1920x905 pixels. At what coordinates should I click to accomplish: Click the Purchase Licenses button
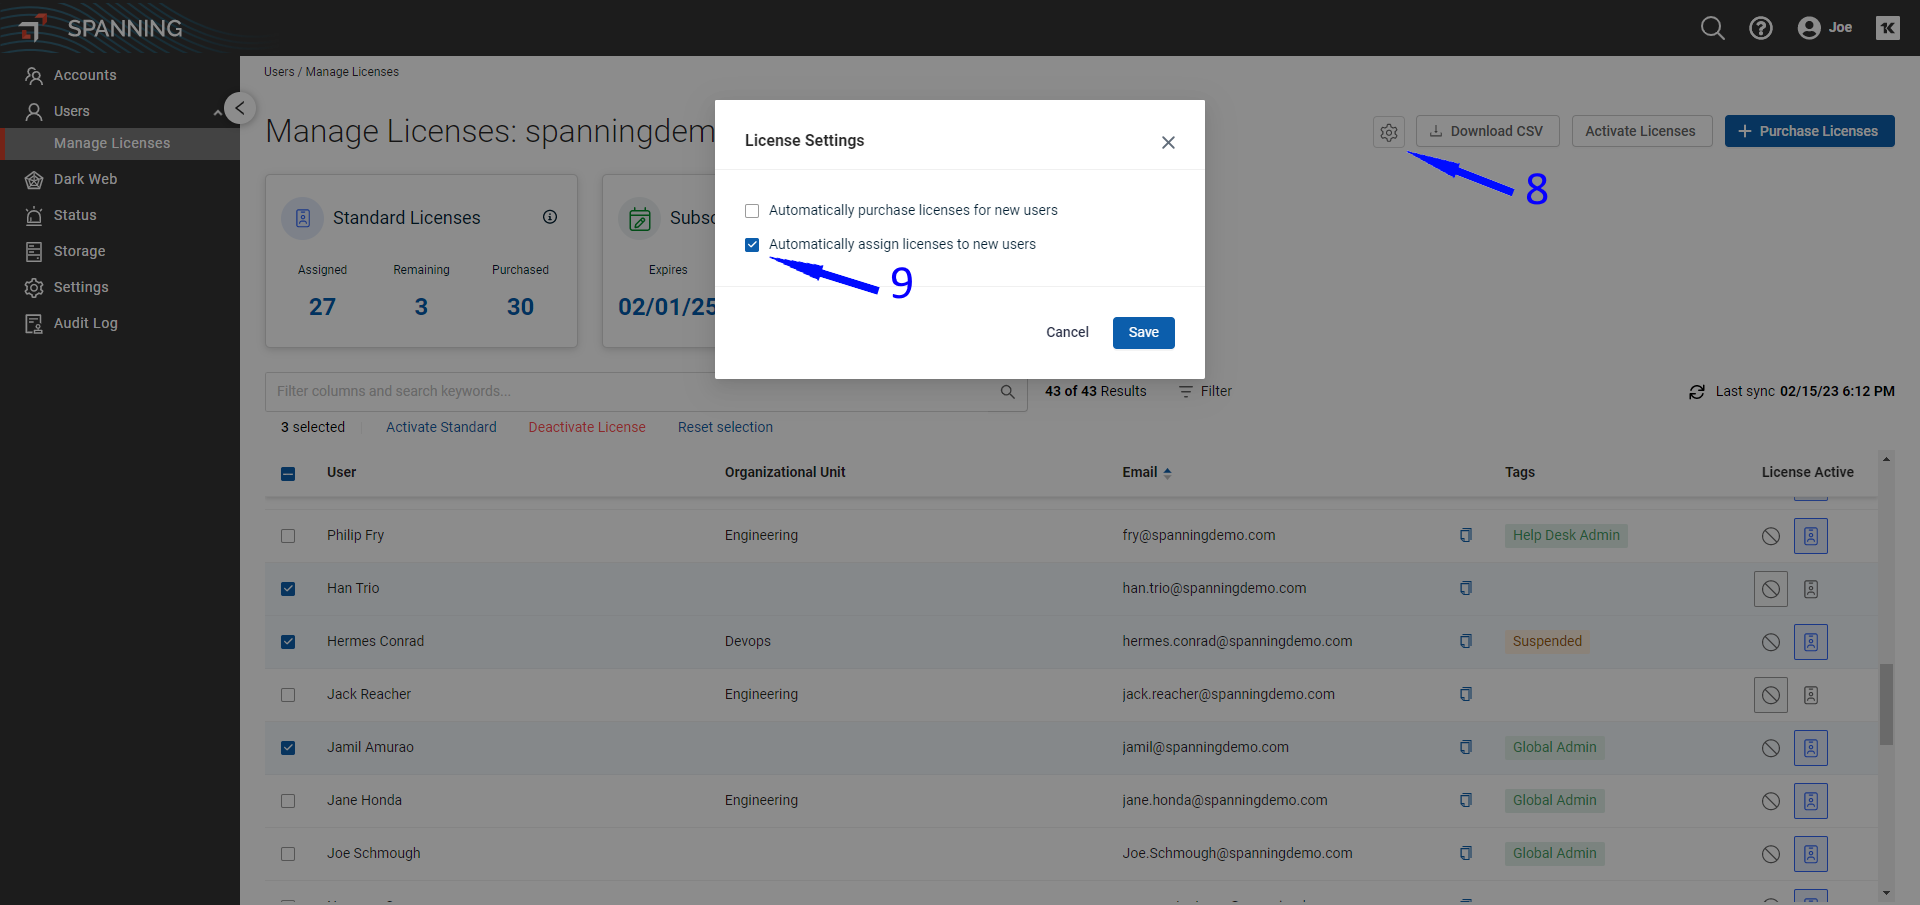tap(1809, 131)
